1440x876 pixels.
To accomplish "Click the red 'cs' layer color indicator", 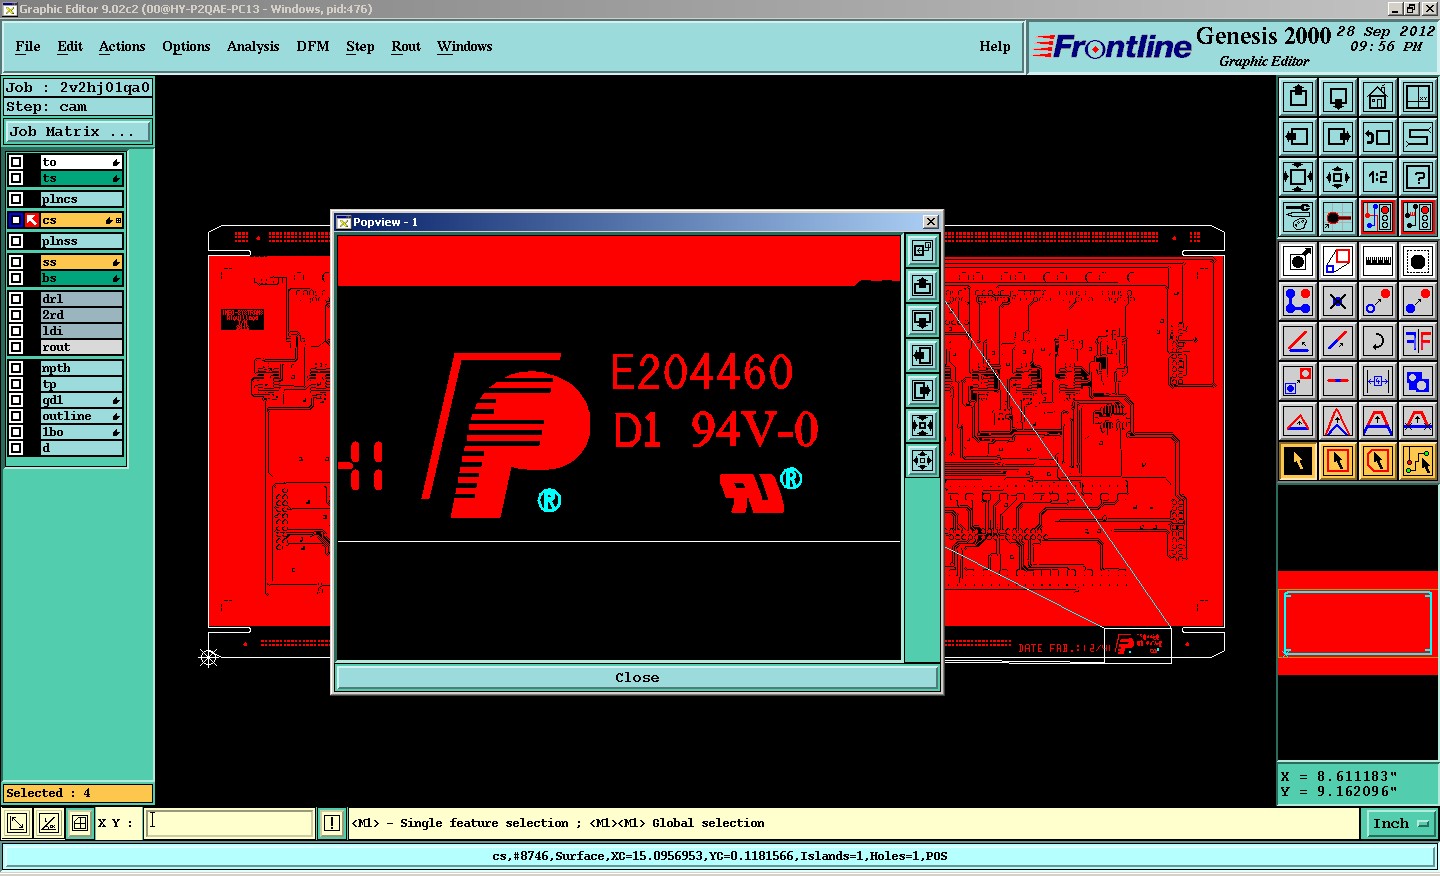I will (x=32, y=220).
